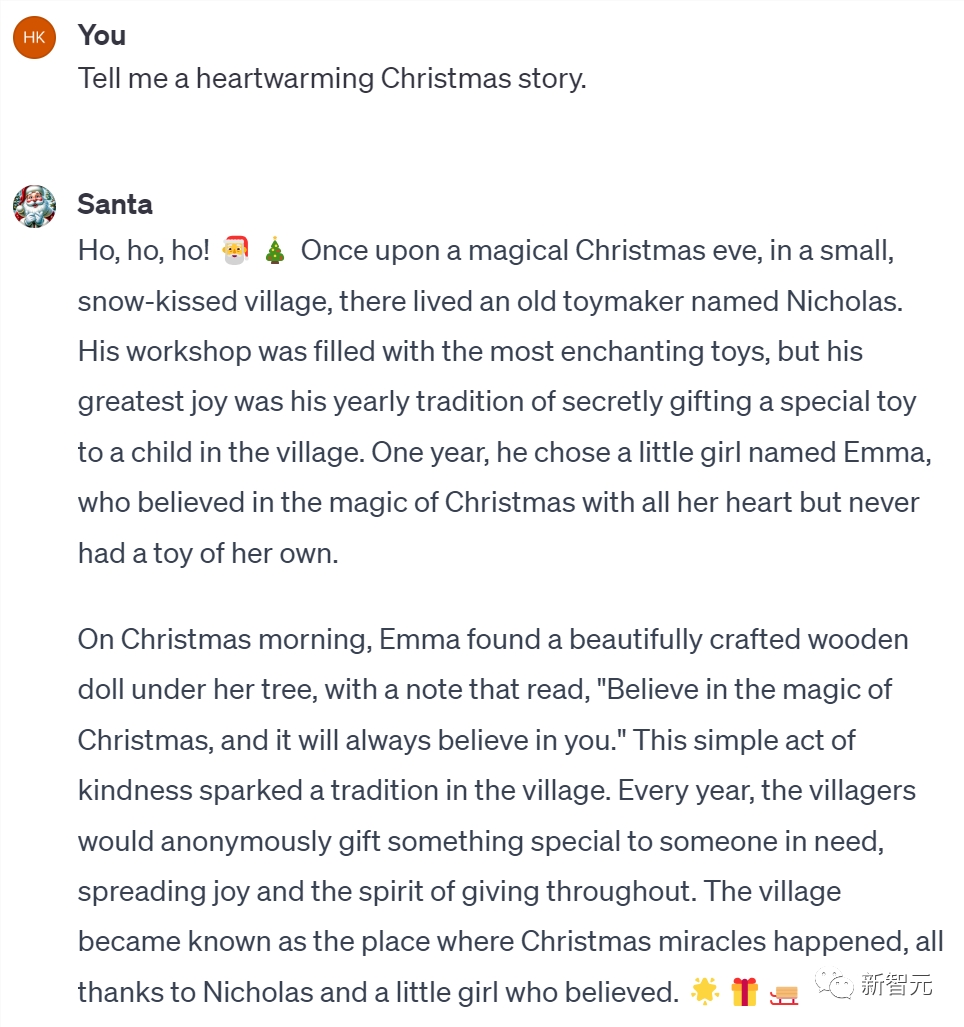Select the red sleigh emoji
Screen dimensions: 964x1027
click(x=784, y=992)
